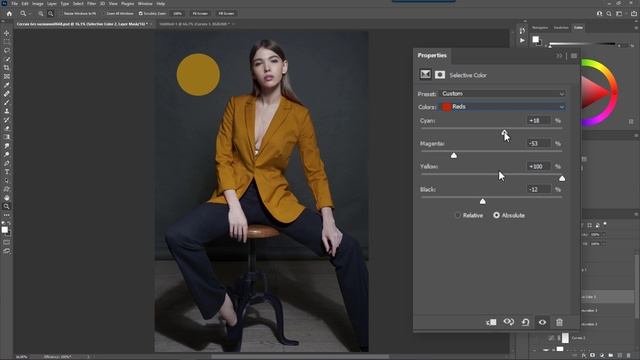Open the Window menu
The height and width of the screenshot is (360, 640).
click(145, 3)
